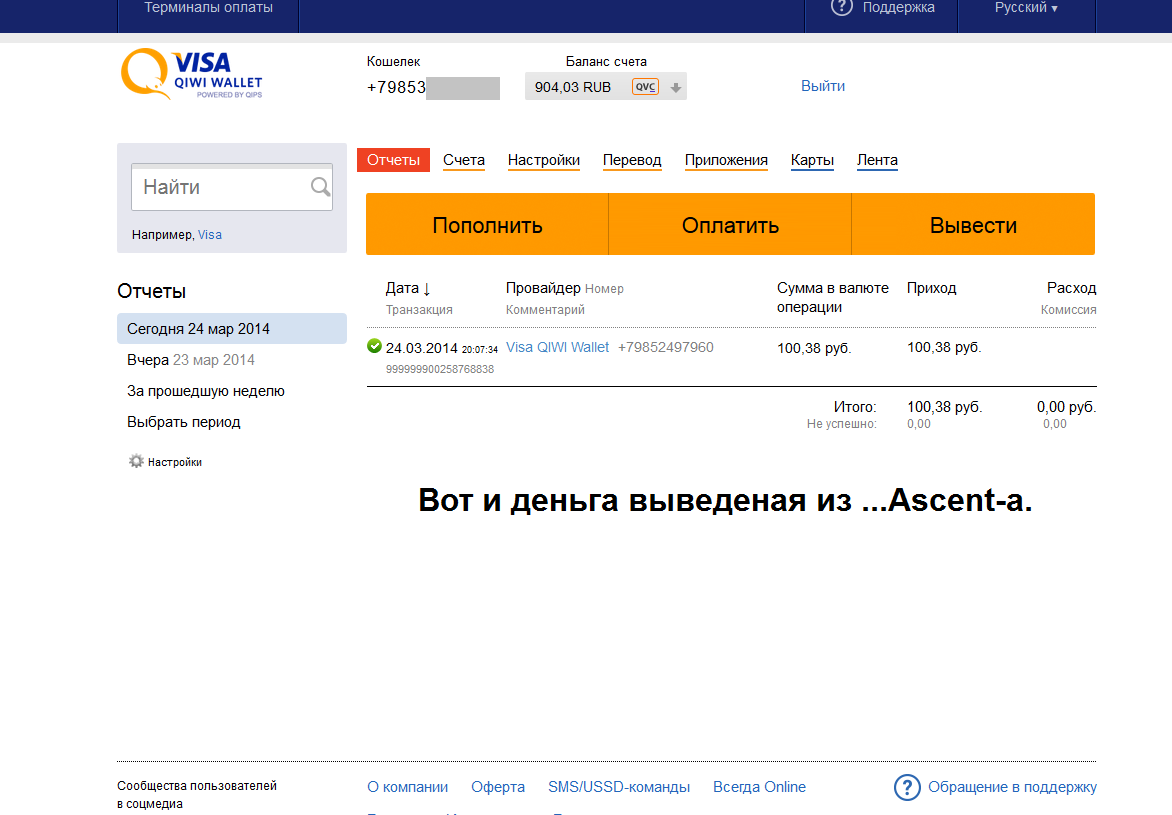Click the search magnifier icon

click(x=320, y=187)
